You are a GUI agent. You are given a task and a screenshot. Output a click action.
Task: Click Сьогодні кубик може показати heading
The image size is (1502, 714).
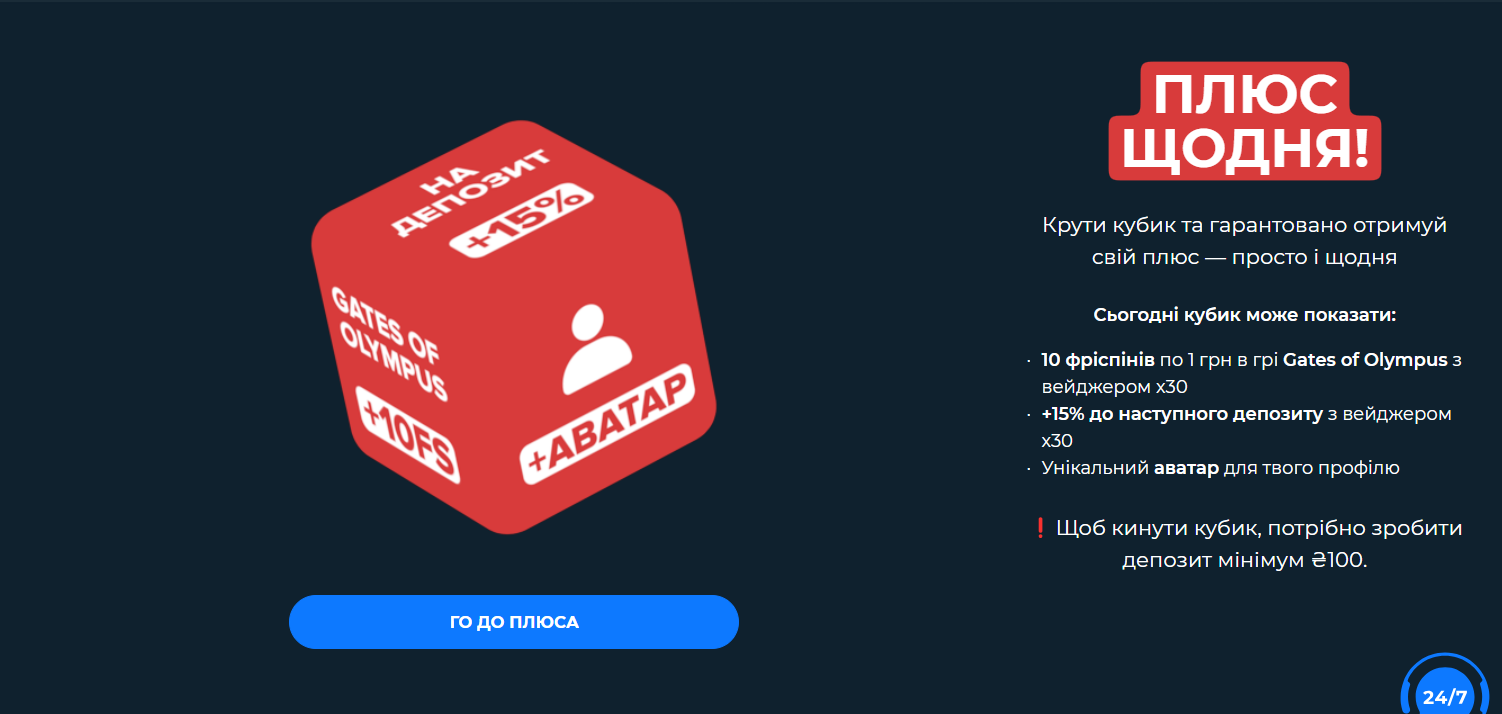point(1244,315)
